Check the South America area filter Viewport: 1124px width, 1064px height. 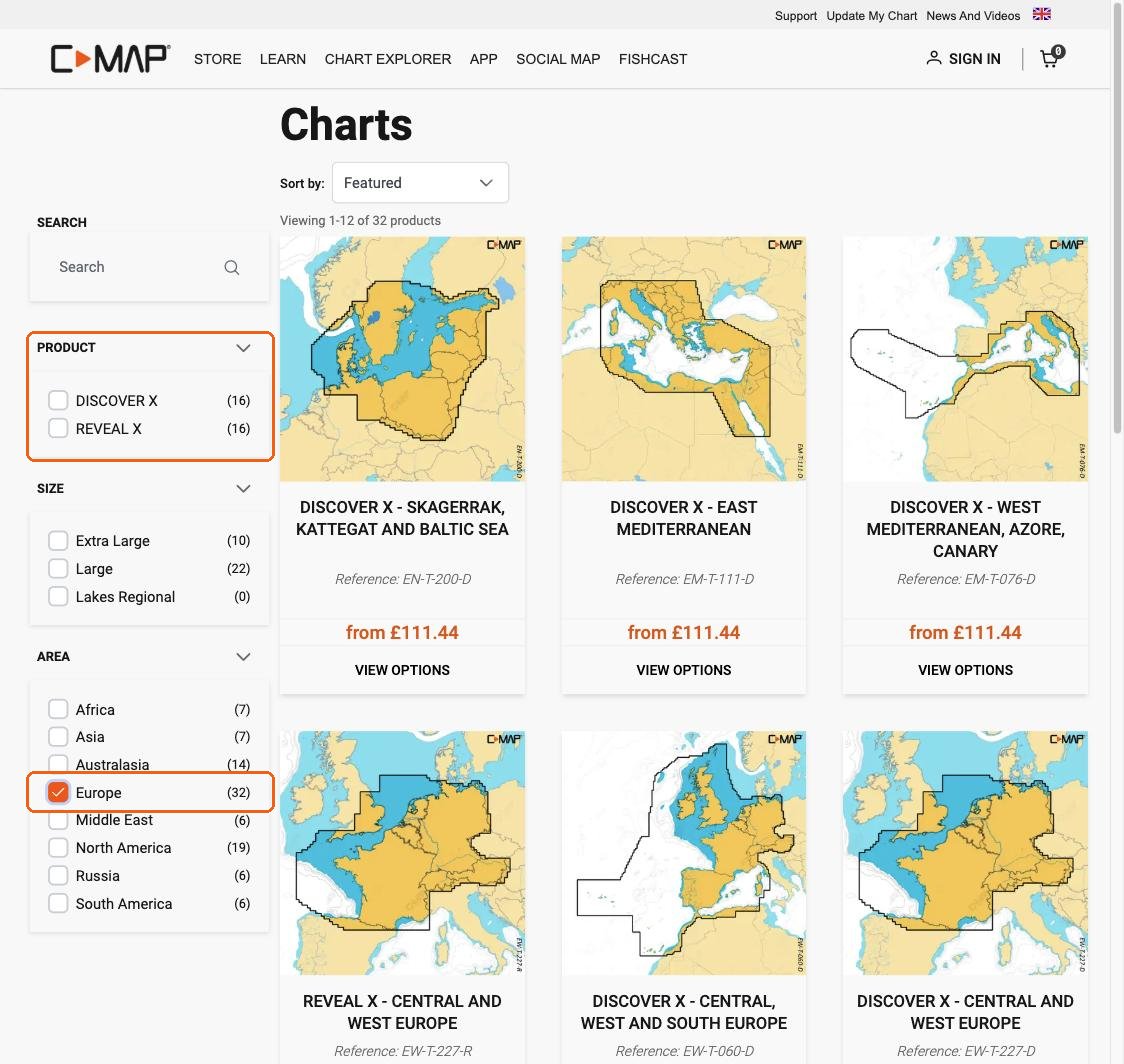pos(58,903)
